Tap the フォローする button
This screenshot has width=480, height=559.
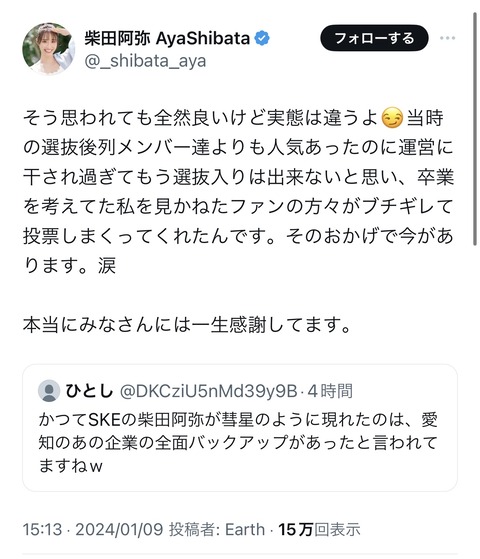(374, 38)
